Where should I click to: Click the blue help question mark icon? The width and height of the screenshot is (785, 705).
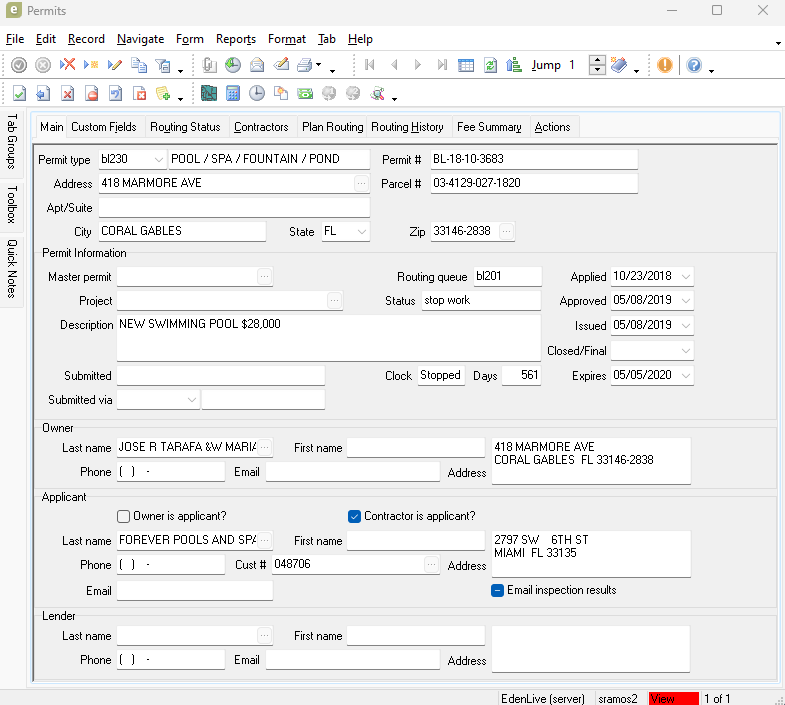pos(694,65)
